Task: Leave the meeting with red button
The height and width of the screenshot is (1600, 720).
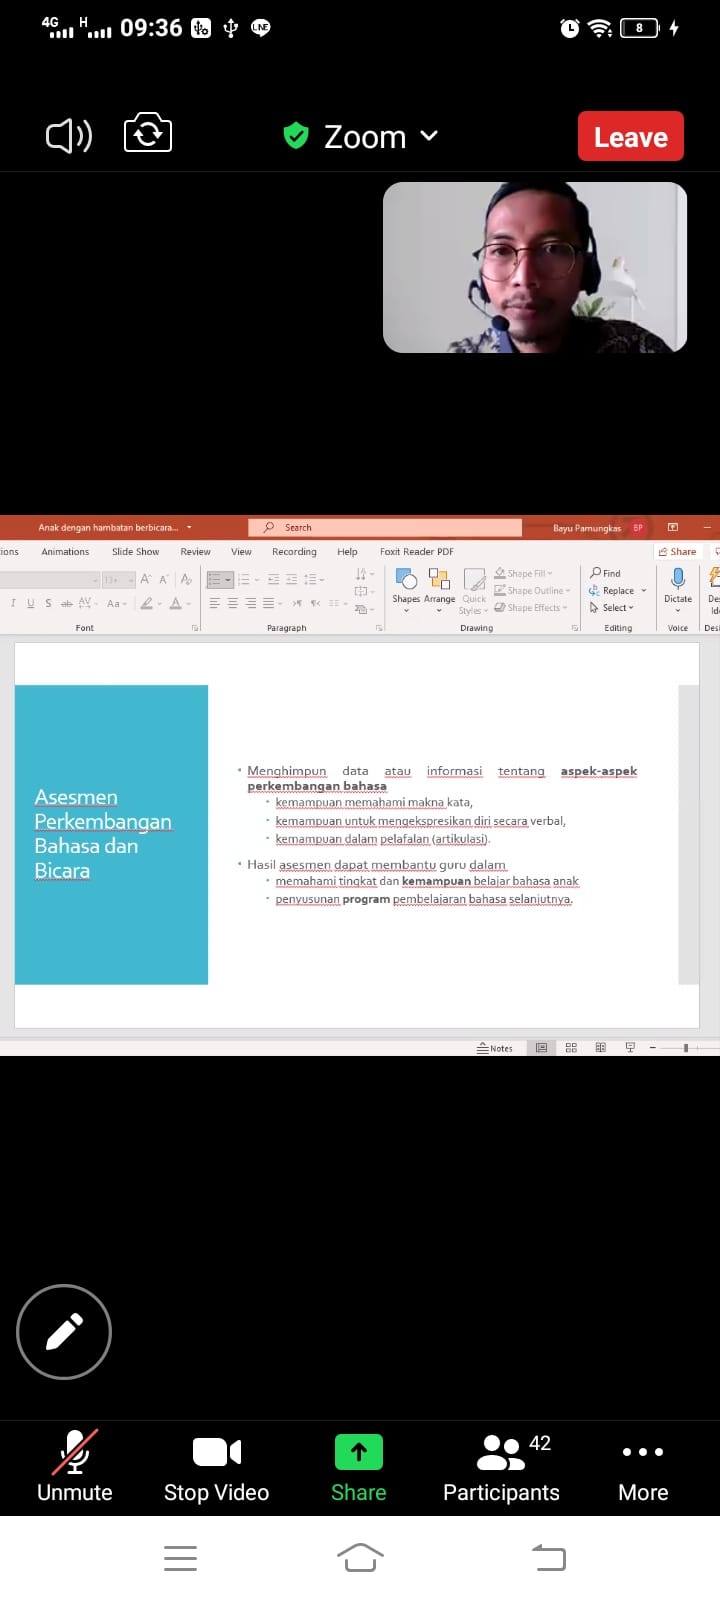Action: click(x=631, y=136)
